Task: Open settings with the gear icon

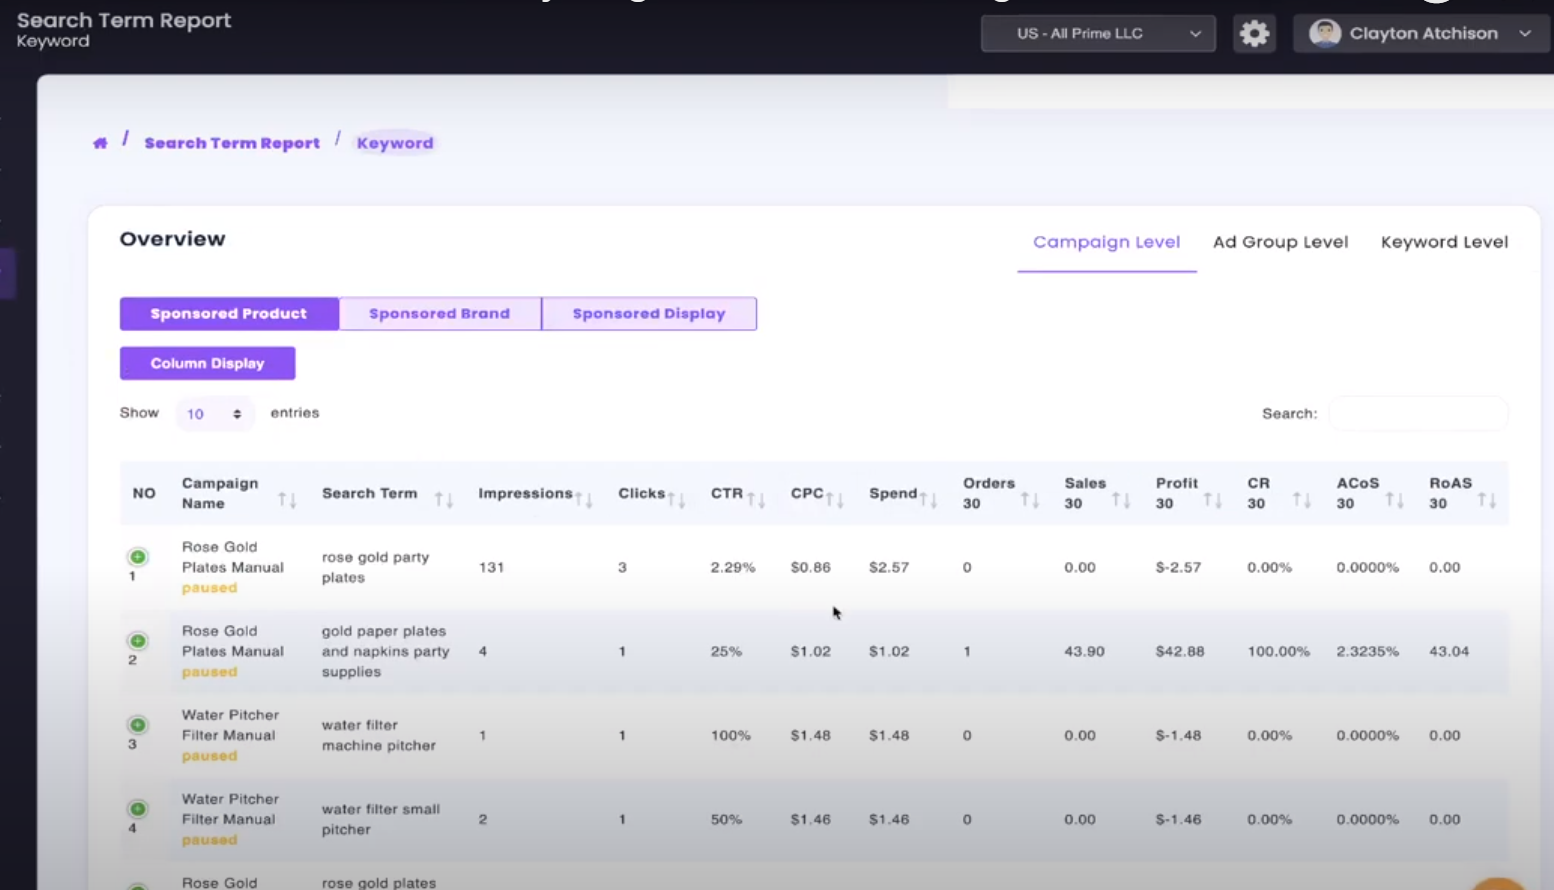Action: click(1254, 33)
